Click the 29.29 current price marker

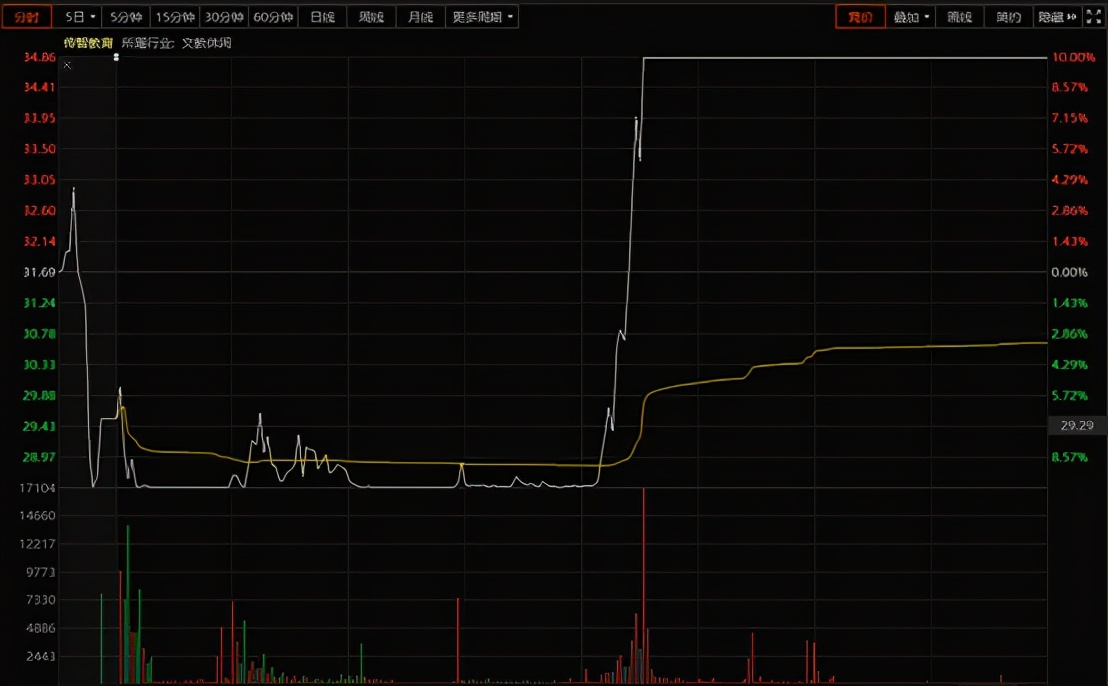(x=1077, y=425)
